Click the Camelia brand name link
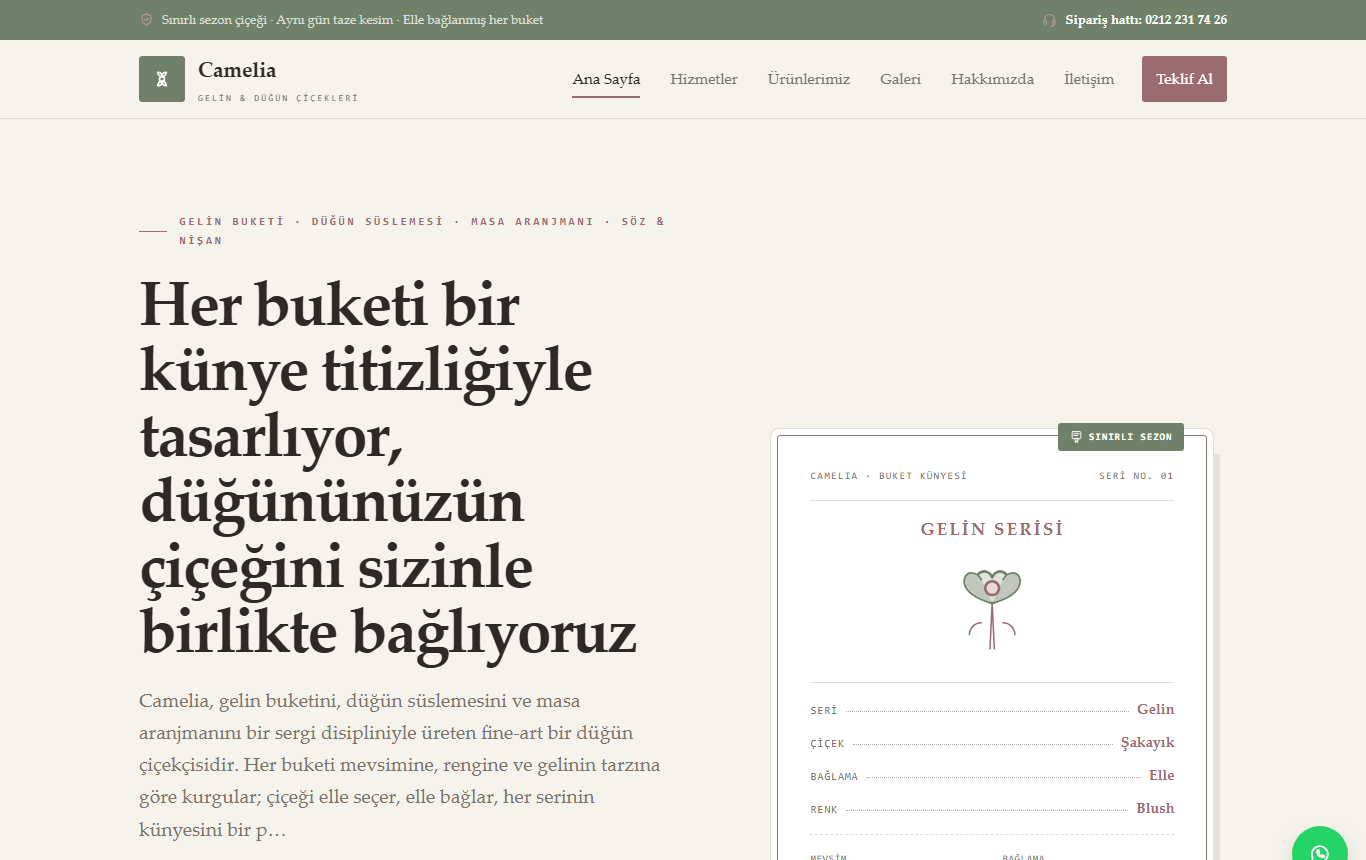 [237, 70]
